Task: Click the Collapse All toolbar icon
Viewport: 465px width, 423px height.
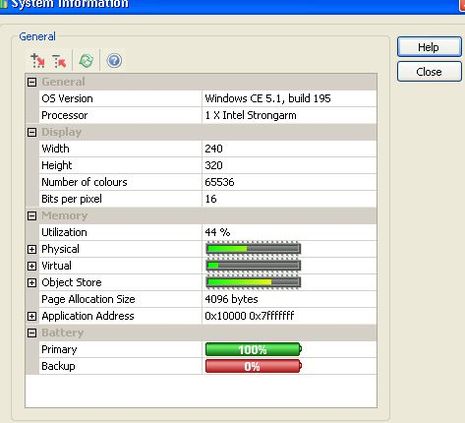Action: pos(60,61)
